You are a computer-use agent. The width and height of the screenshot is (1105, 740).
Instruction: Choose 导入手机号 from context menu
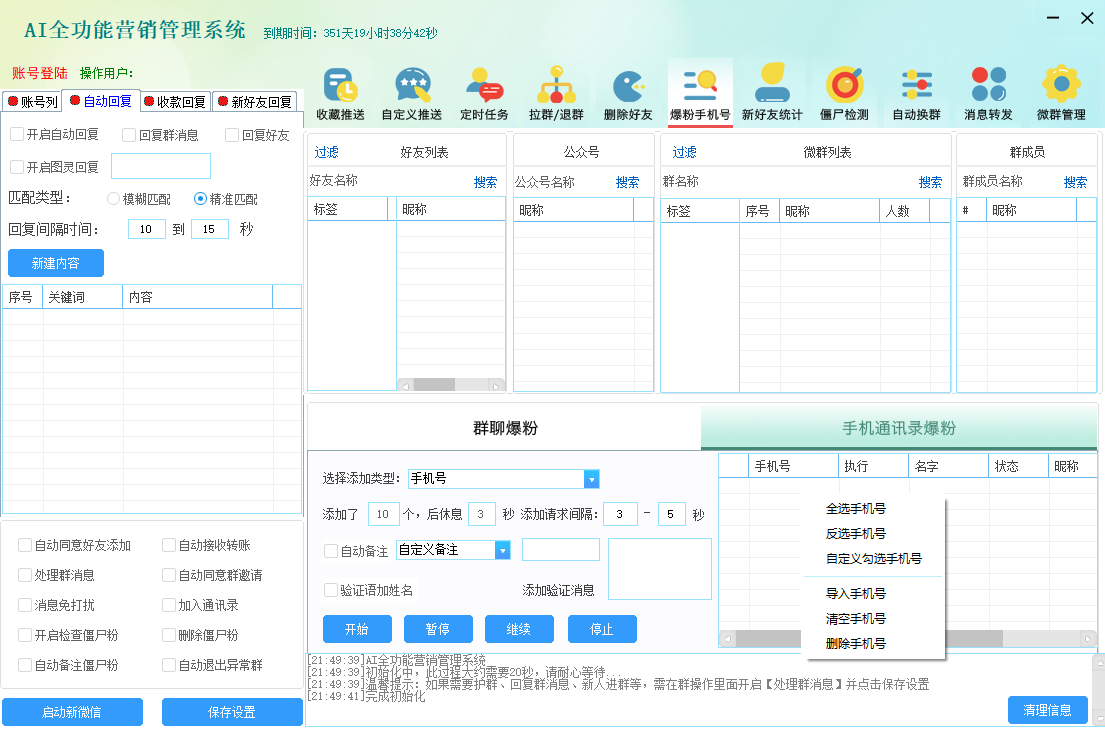856,593
